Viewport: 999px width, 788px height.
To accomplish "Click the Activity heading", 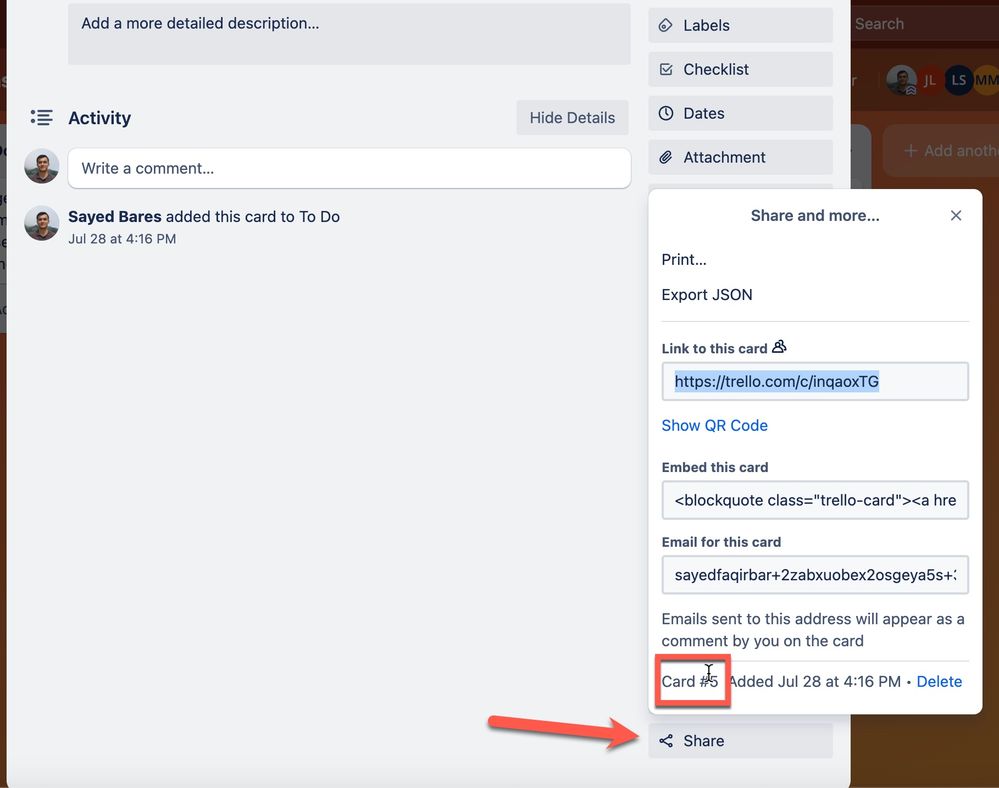I will pos(99,118).
